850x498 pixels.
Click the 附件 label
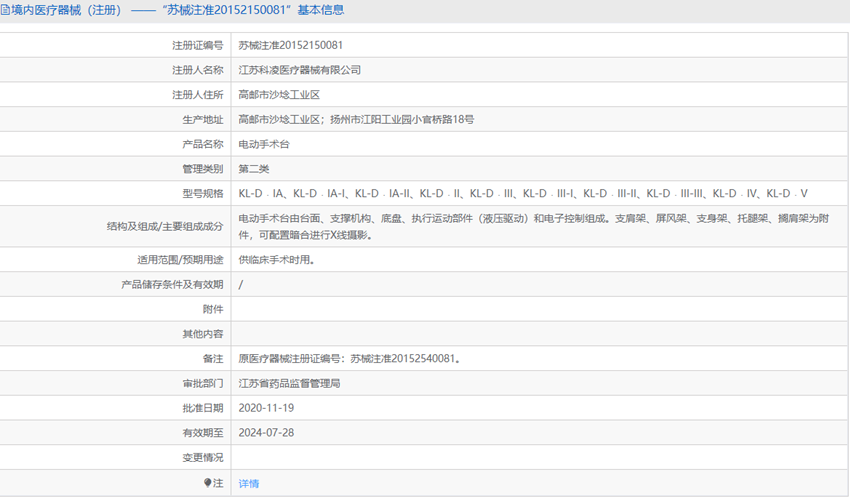[213, 309]
